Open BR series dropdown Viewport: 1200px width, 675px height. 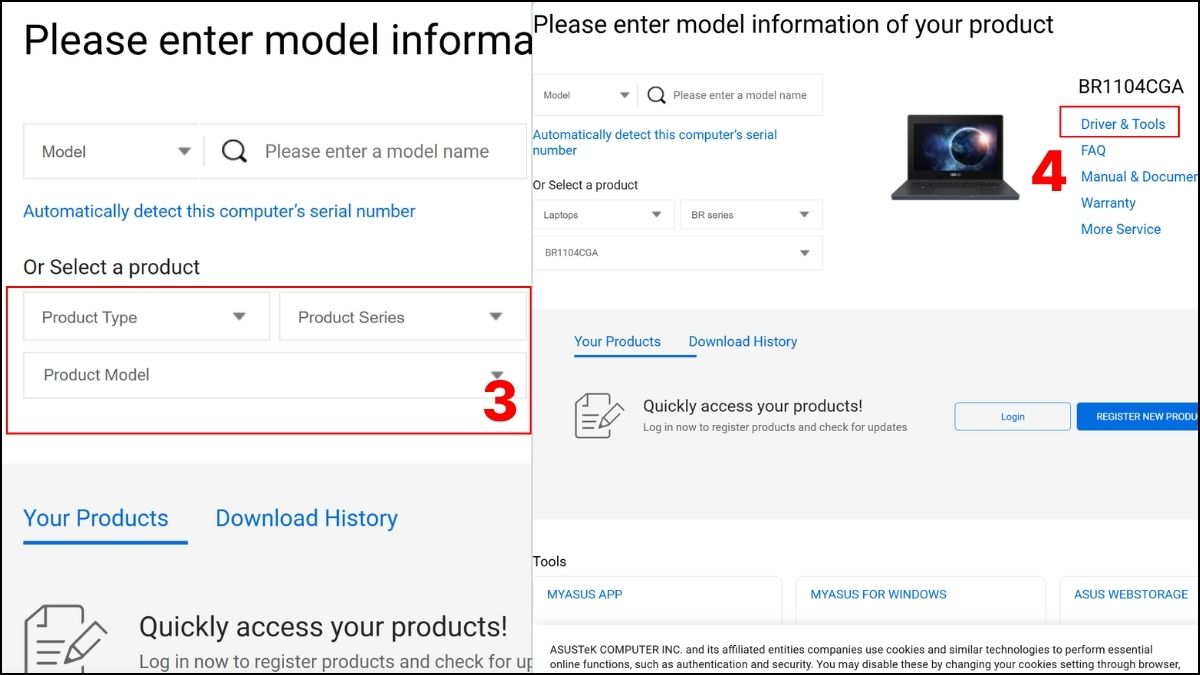pyautogui.click(x=751, y=215)
